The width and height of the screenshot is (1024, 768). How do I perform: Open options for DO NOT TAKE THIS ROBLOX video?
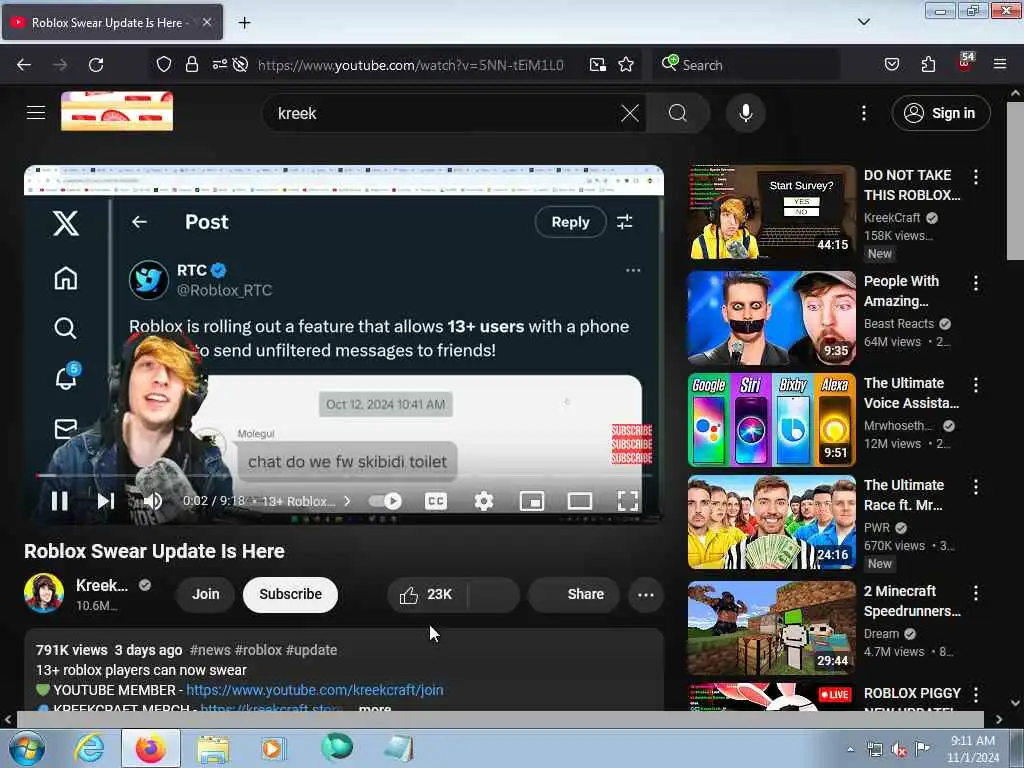pyautogui.click(x=976, y=176)
